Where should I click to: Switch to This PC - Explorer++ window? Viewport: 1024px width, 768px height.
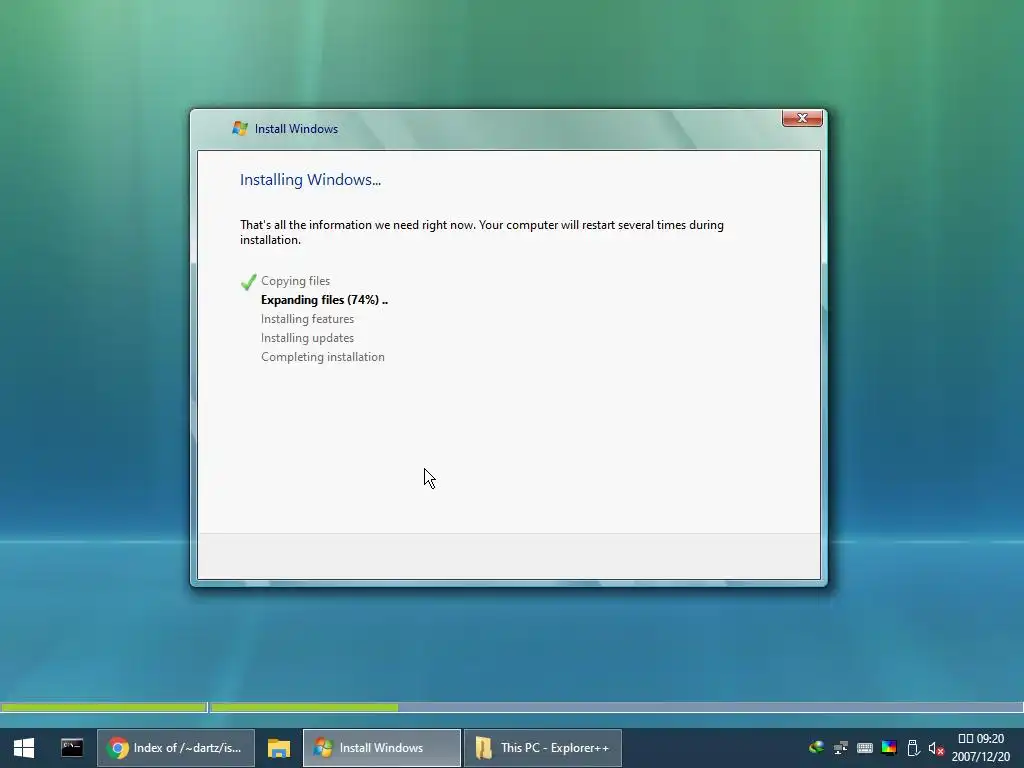click(543, 748)
